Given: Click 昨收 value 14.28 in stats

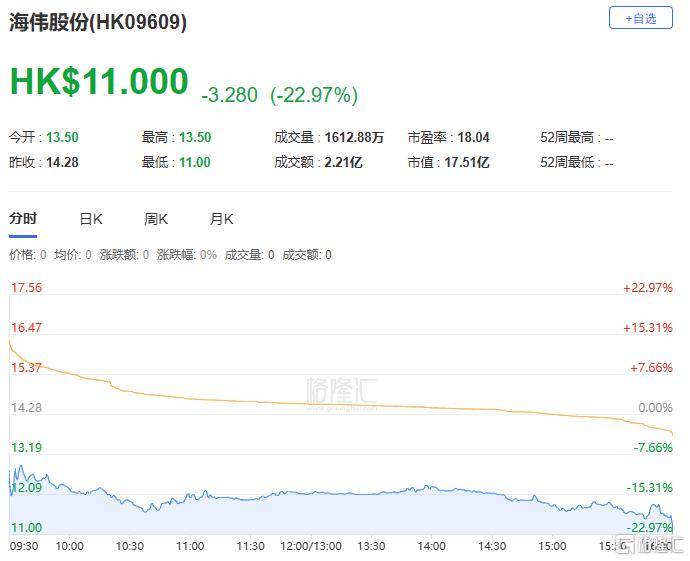Looking at the screenshot, I should tap(62, 162).
